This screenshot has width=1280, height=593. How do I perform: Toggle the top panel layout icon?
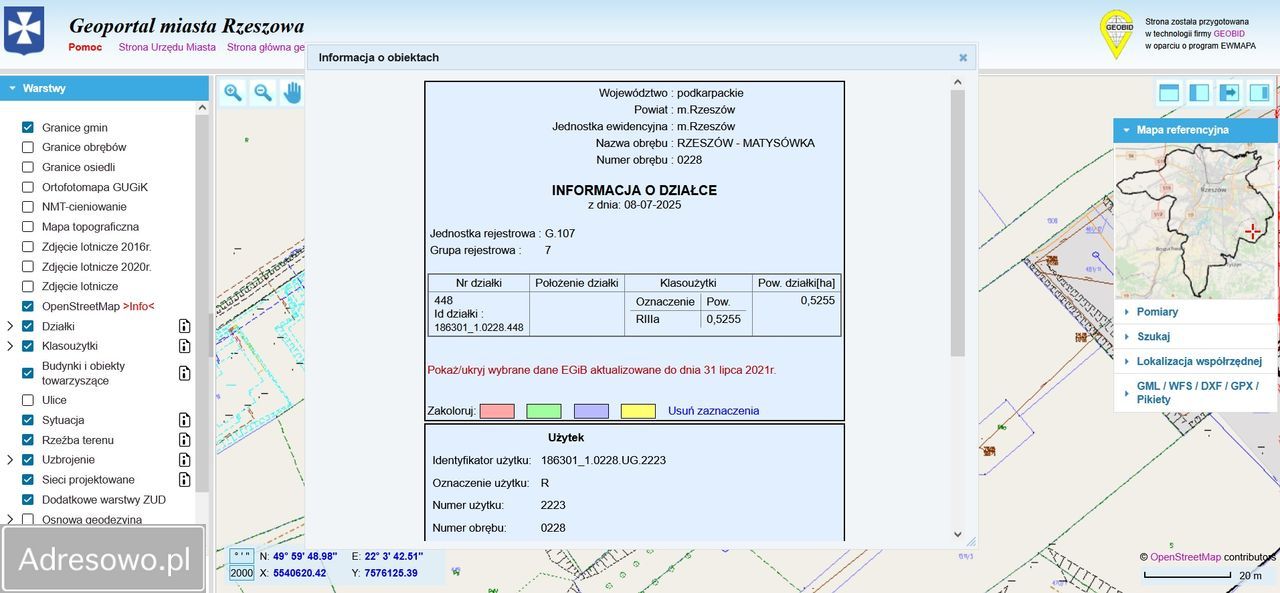(1168, 93)
